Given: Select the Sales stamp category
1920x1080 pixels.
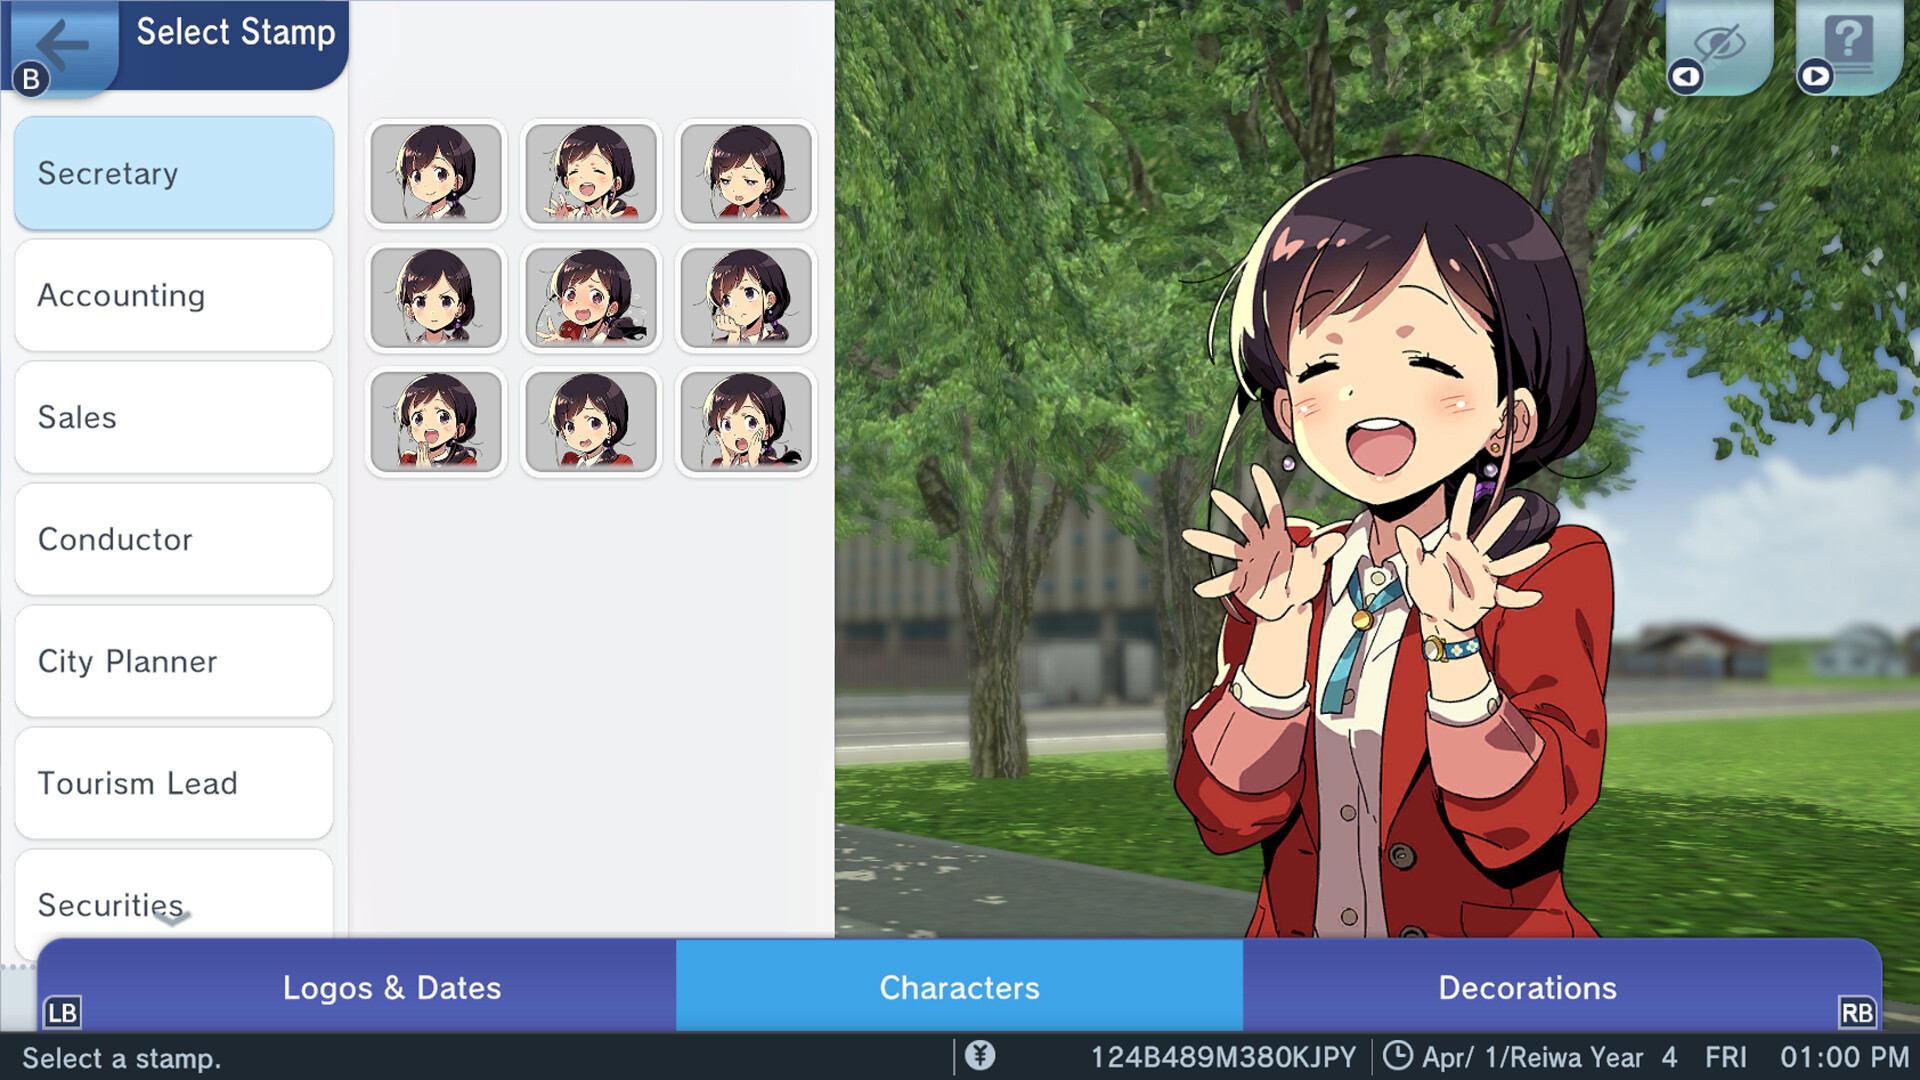Looking at the screenshot, I should [173, 417].
